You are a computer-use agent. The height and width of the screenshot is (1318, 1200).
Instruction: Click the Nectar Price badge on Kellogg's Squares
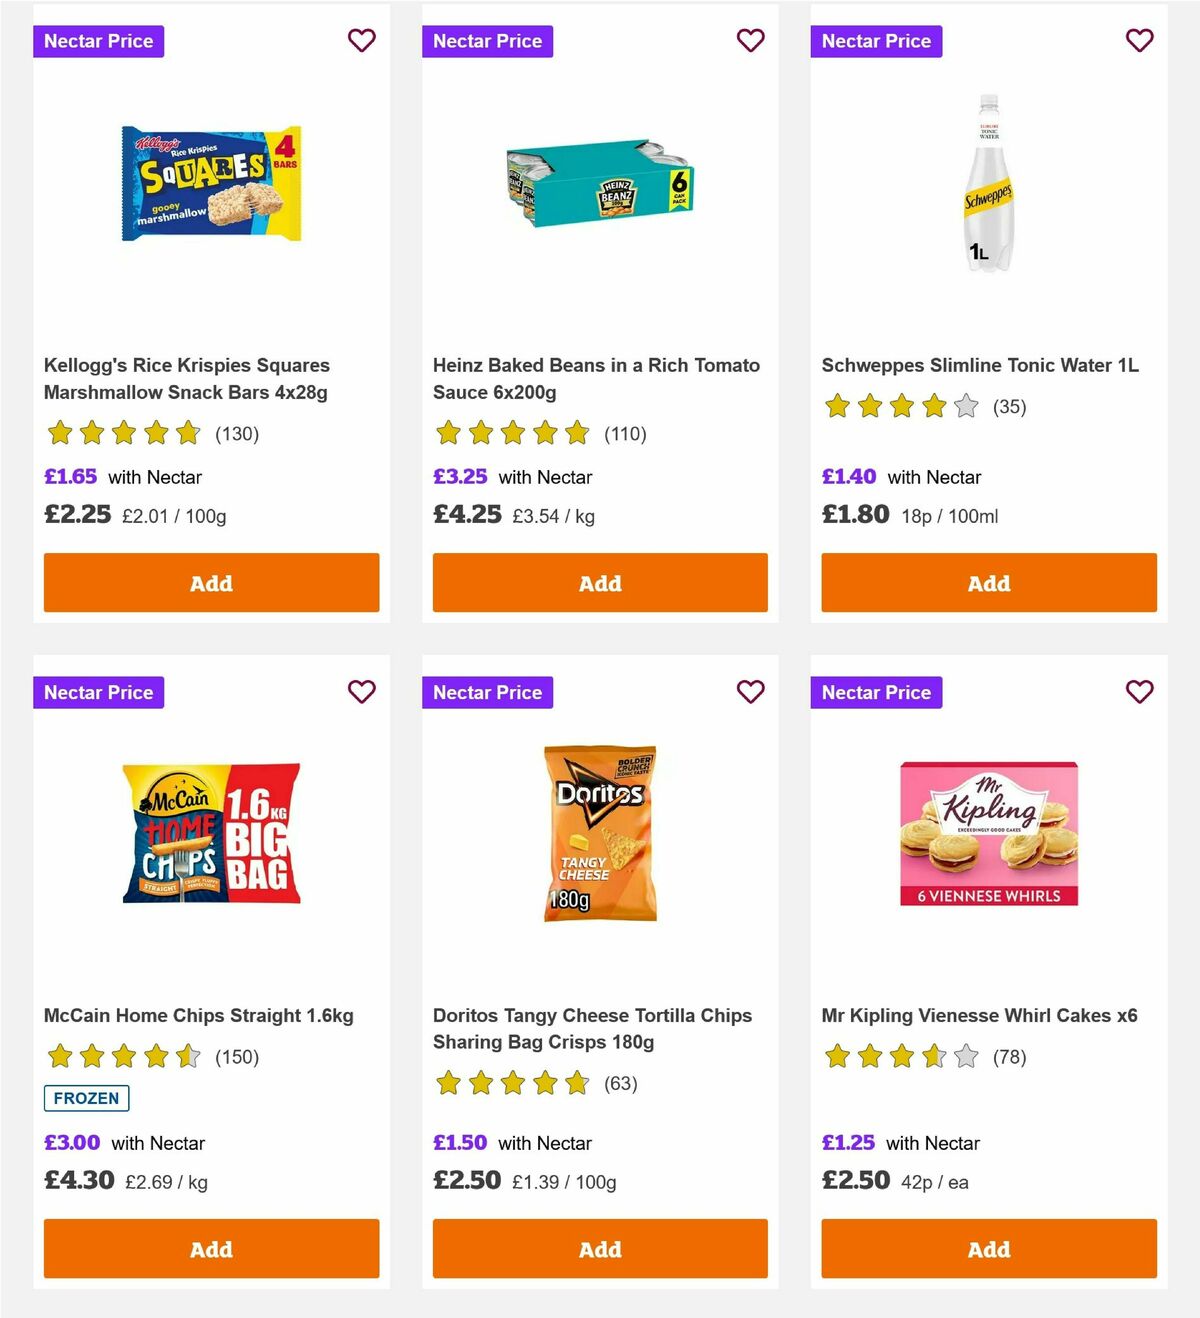pos(98,41)
